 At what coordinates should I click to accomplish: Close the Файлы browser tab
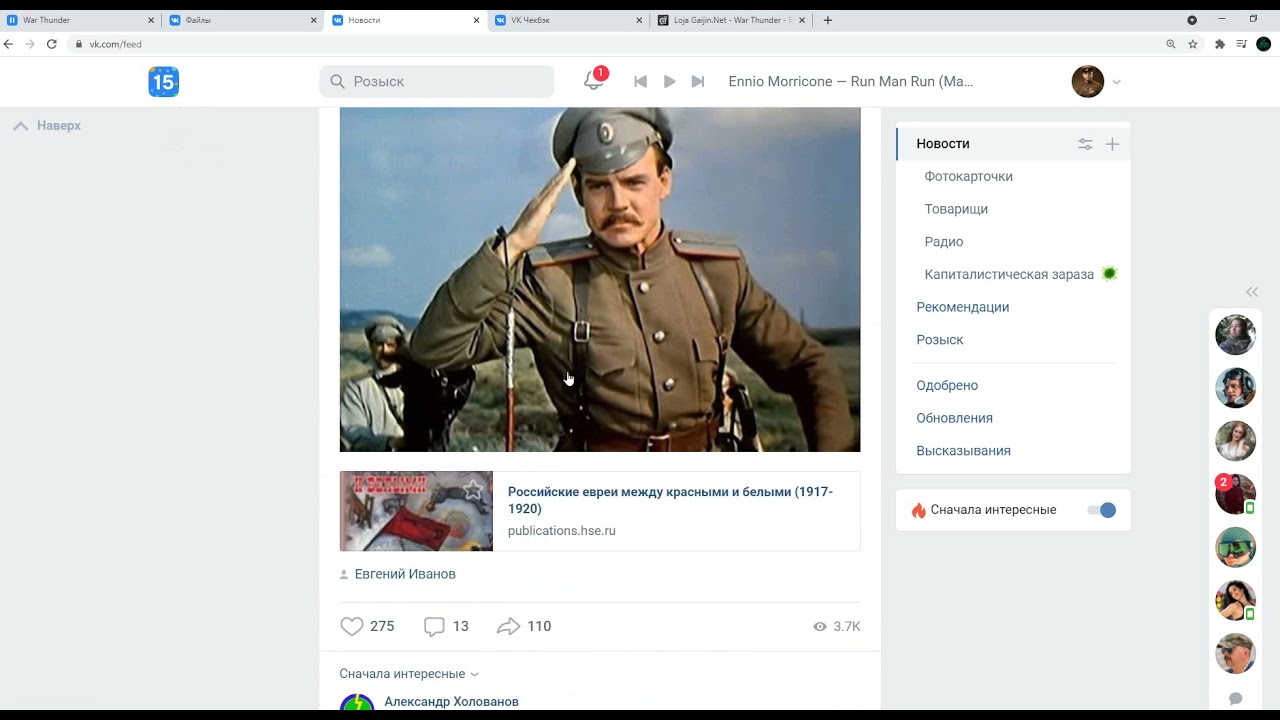click(314, 20)
